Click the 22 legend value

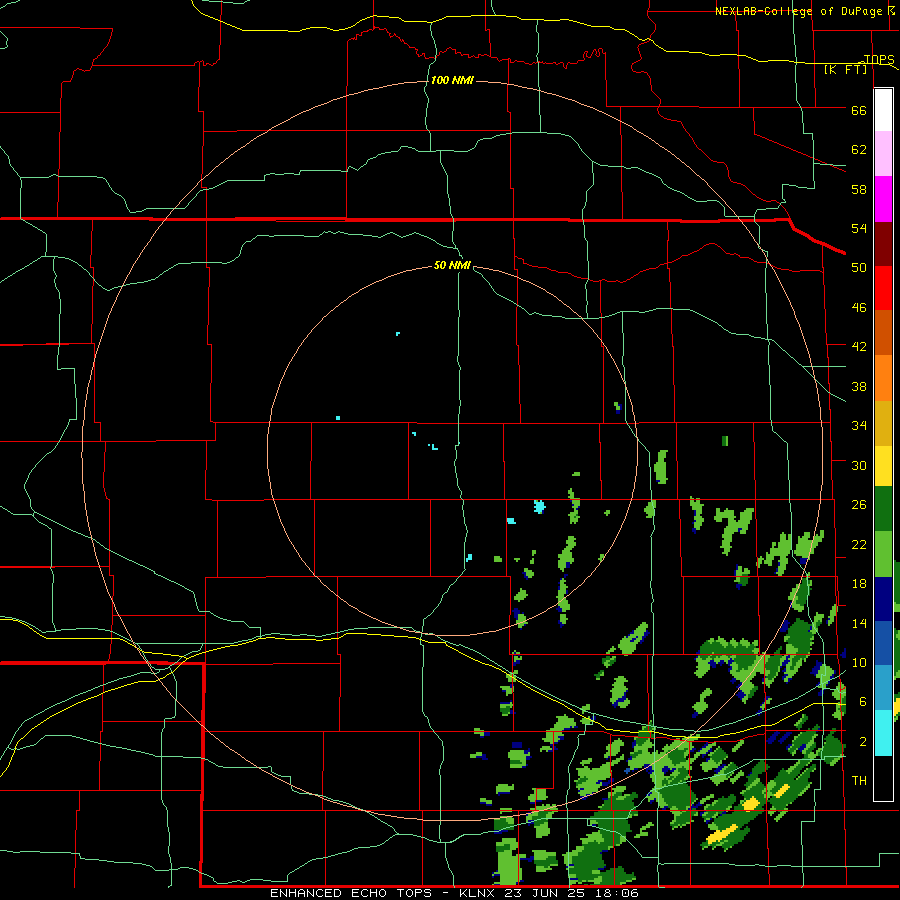[859, 545]
